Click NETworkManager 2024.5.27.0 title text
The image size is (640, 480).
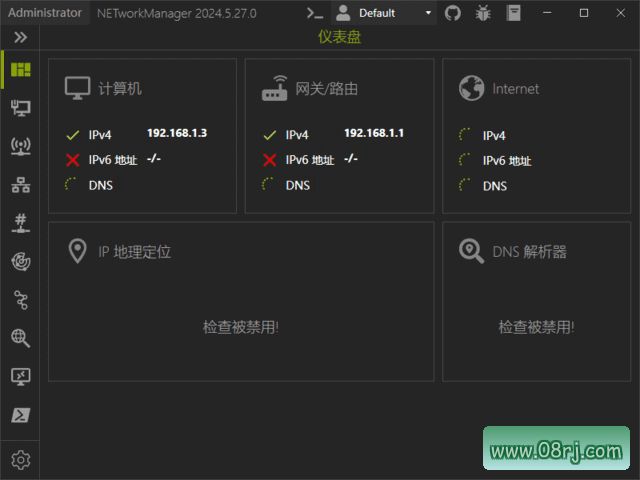tap(177, 13)
